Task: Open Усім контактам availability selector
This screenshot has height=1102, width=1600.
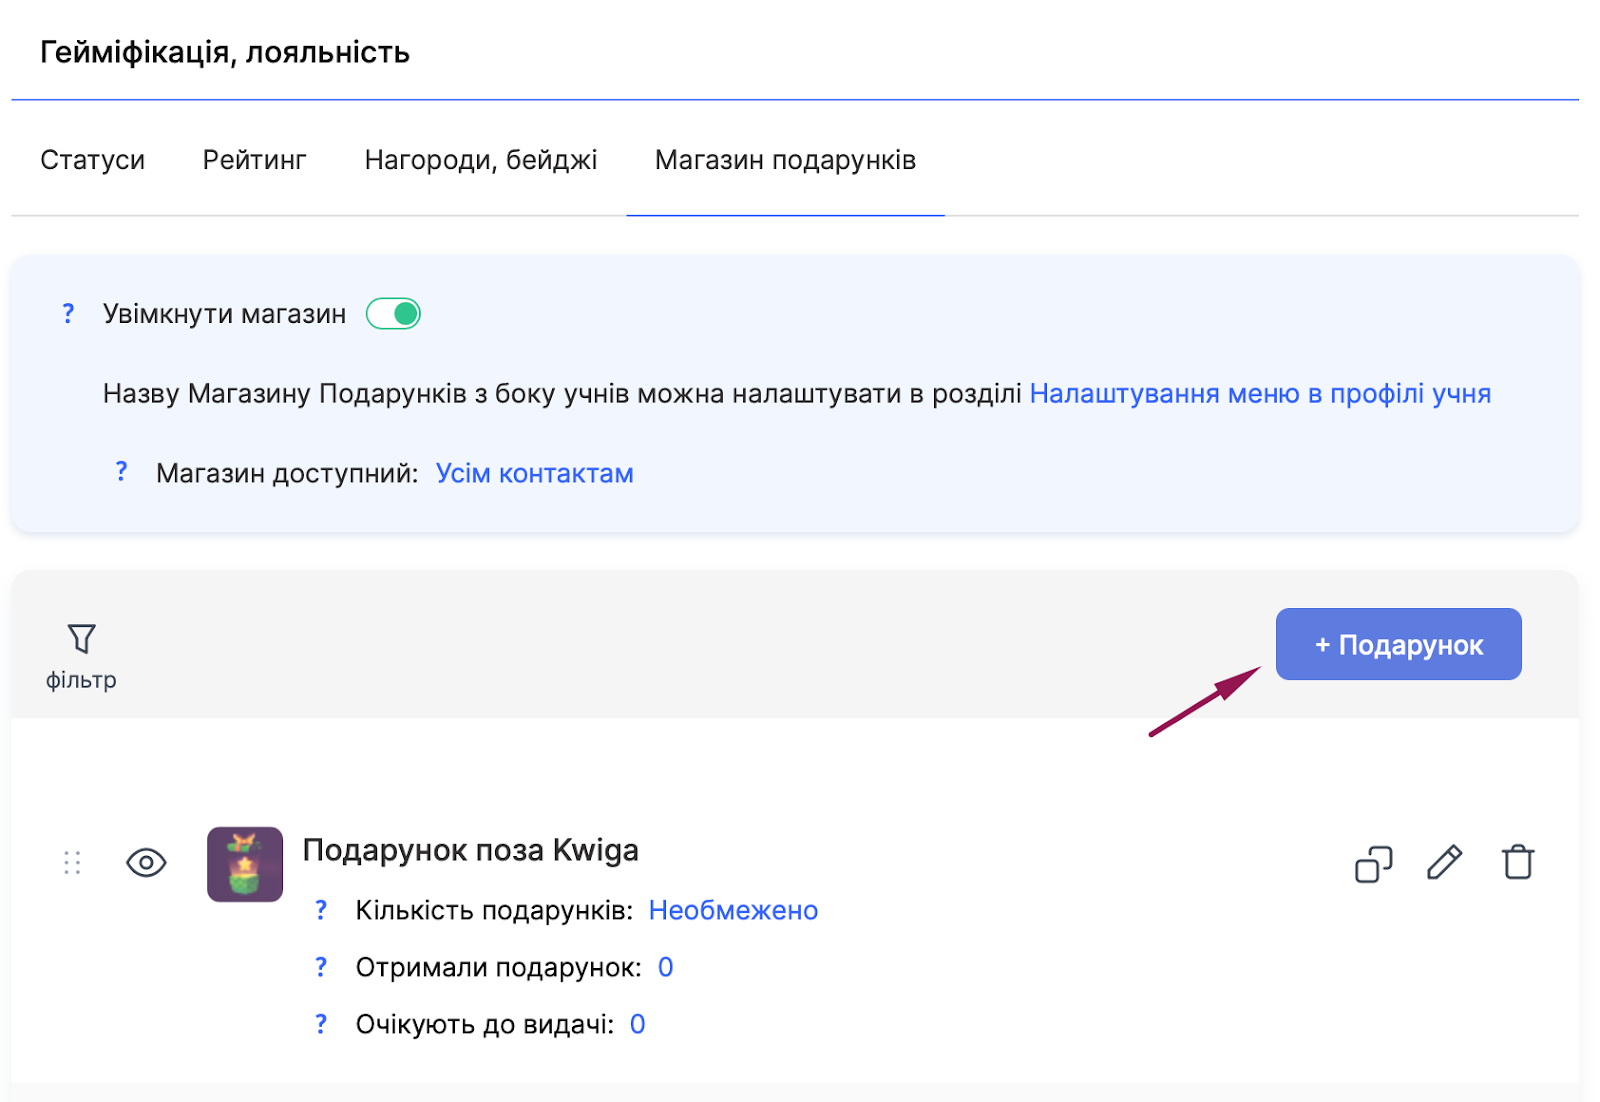Action: [534, 473]
